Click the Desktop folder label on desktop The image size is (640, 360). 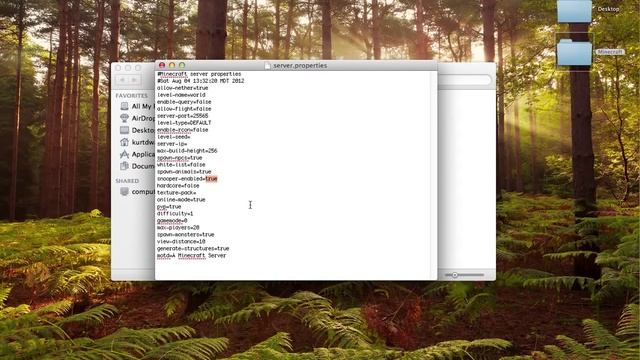[608, 9]
